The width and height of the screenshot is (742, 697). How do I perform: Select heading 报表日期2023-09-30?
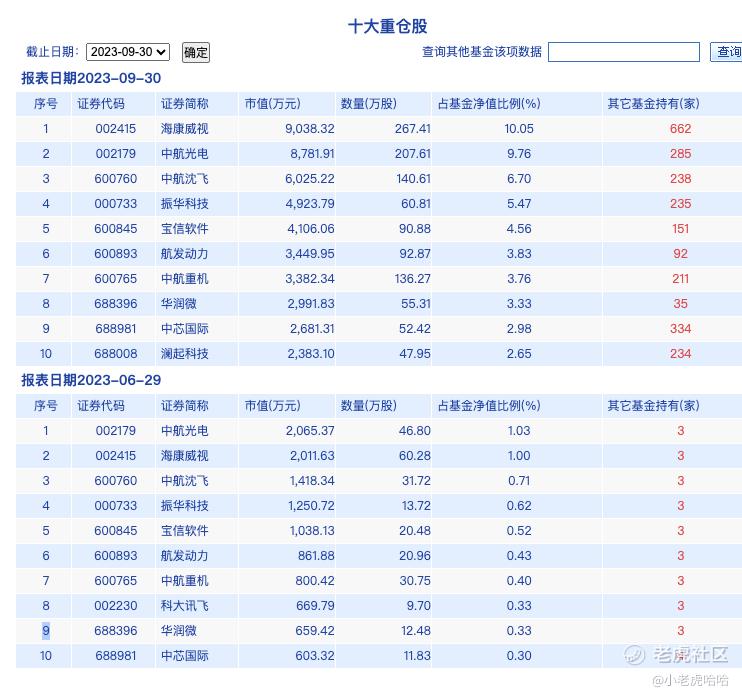[x=91, y=78]
